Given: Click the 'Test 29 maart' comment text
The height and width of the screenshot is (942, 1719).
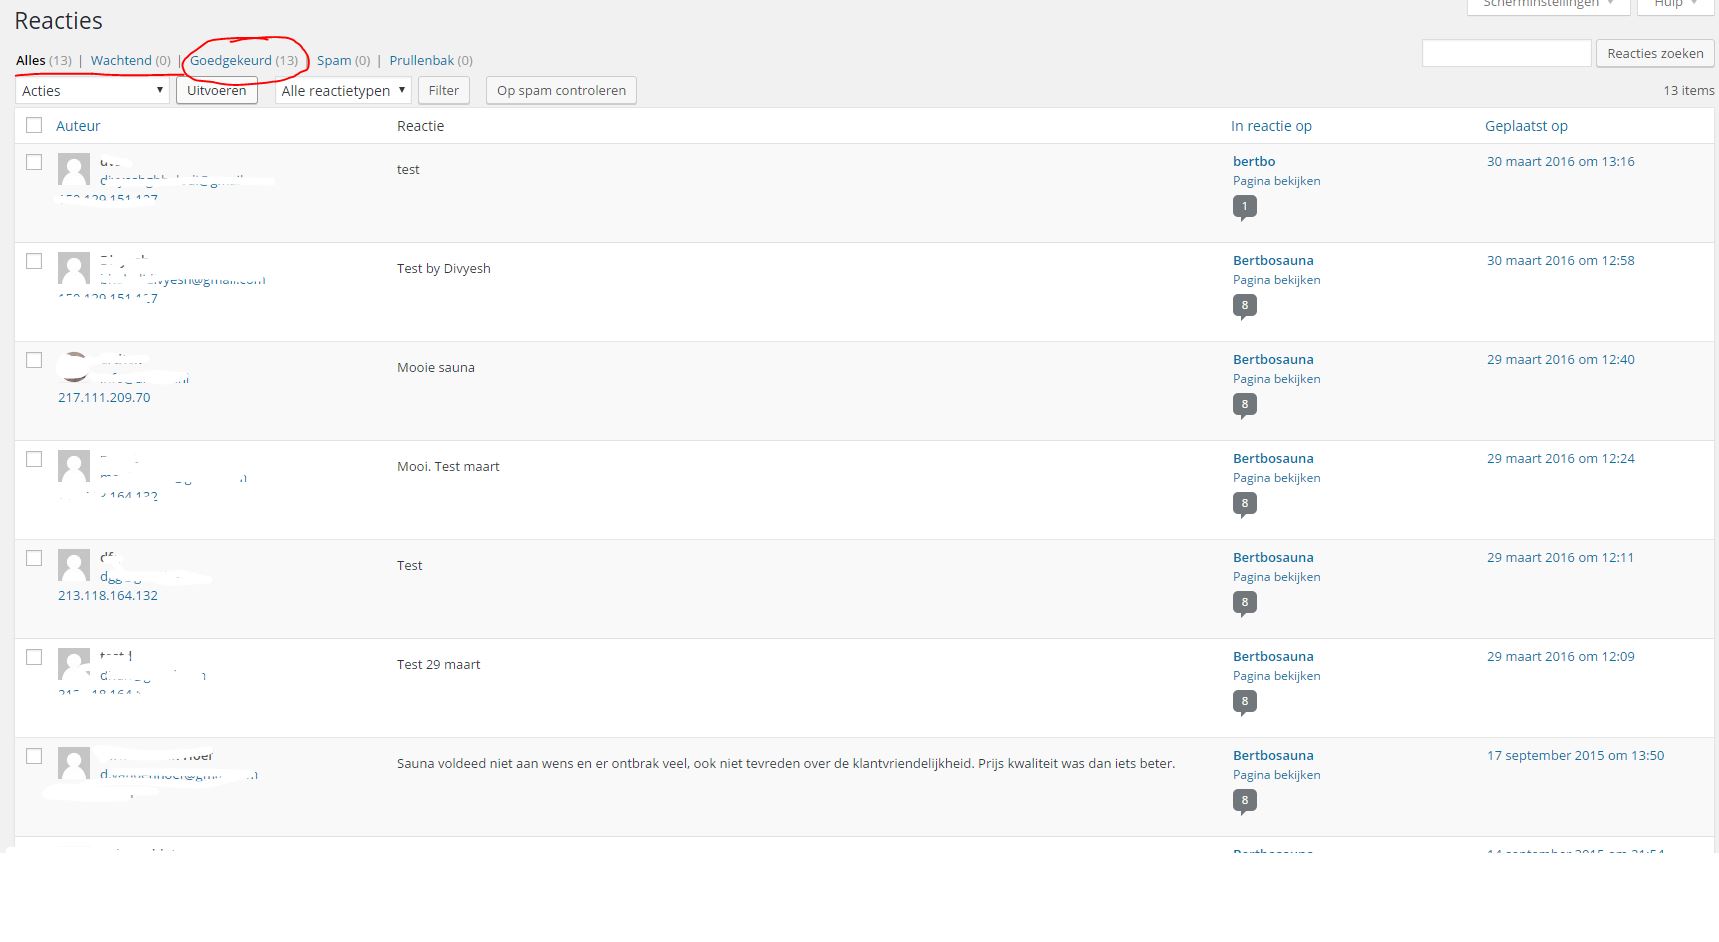Looking at the screenshot, I should (x=438, y=664).
